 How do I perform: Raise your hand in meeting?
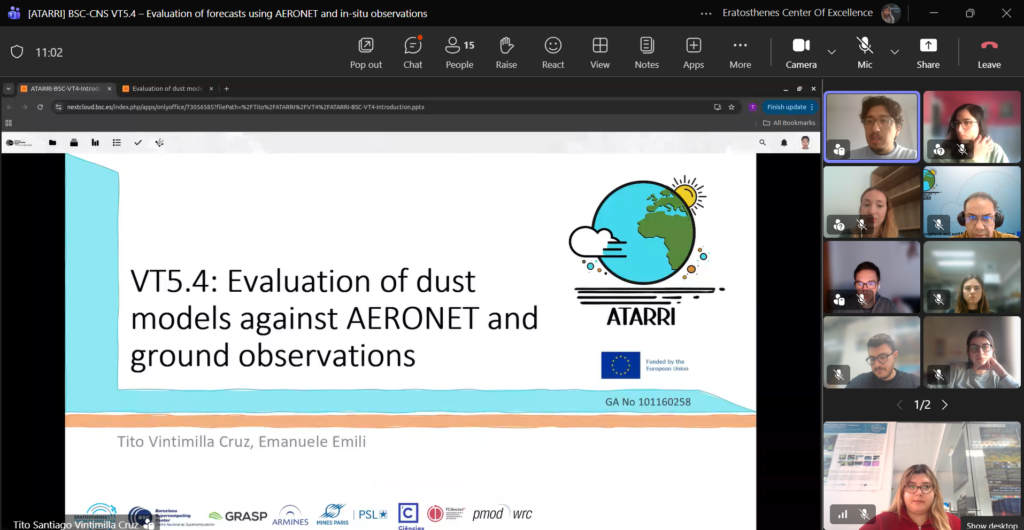point(506,52)
